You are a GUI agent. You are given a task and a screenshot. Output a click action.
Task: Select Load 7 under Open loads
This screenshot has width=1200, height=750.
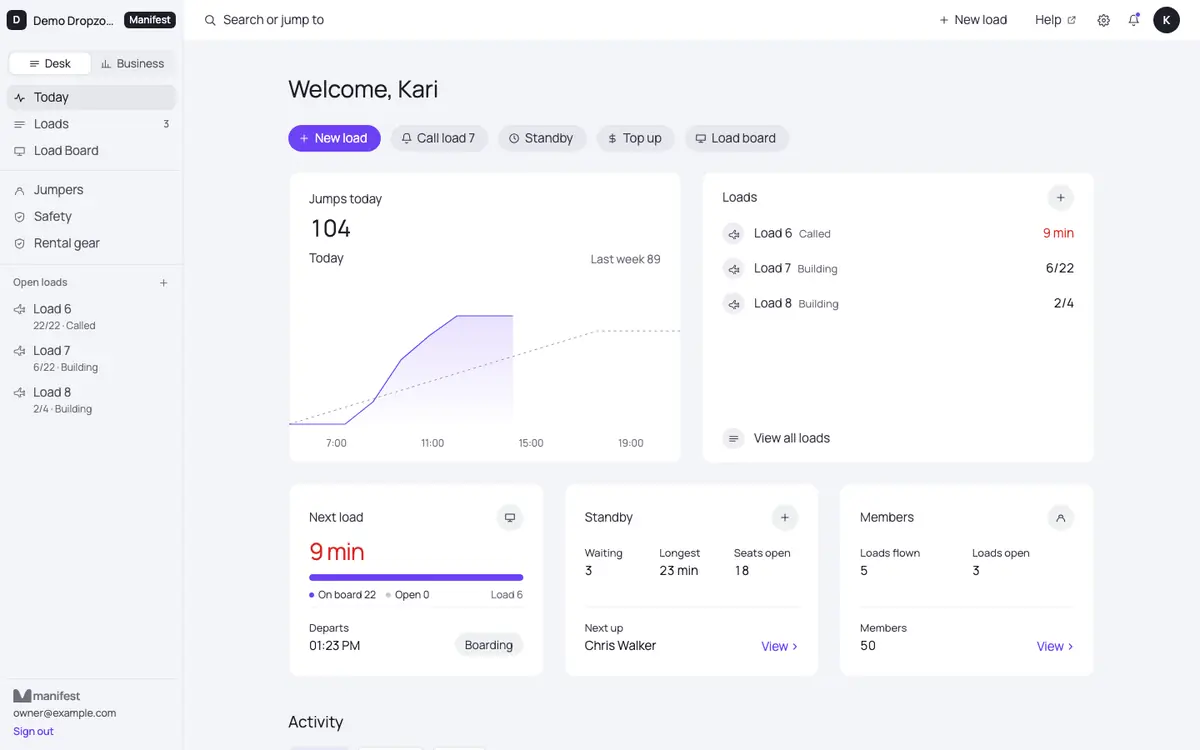pyautogui.click(x=91, y=358)
